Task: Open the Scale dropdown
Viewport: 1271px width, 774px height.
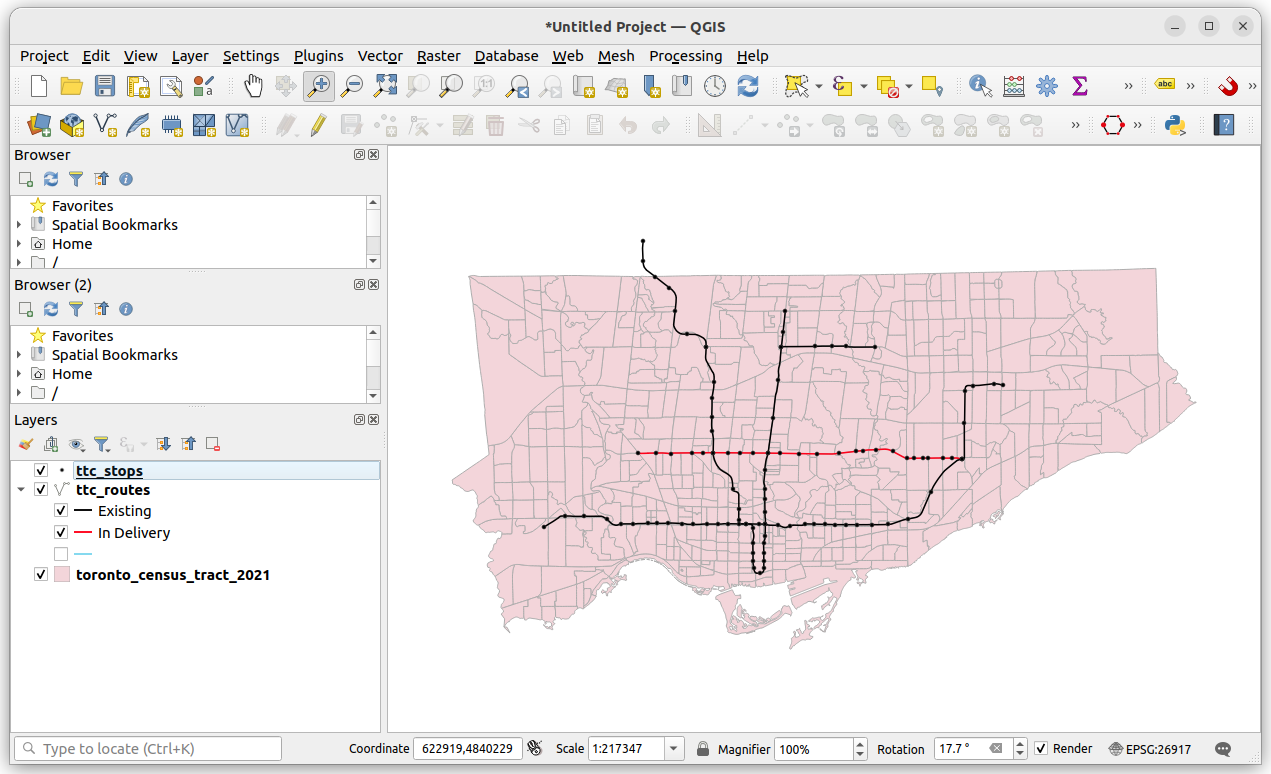Action: pos(672,748)
